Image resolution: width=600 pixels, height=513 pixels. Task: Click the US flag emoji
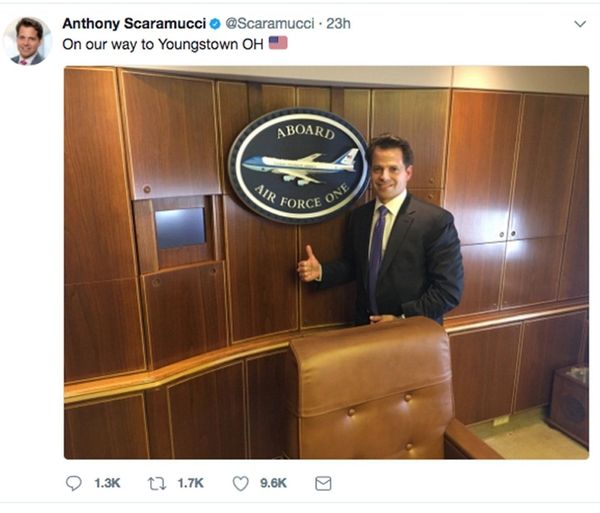278,43
